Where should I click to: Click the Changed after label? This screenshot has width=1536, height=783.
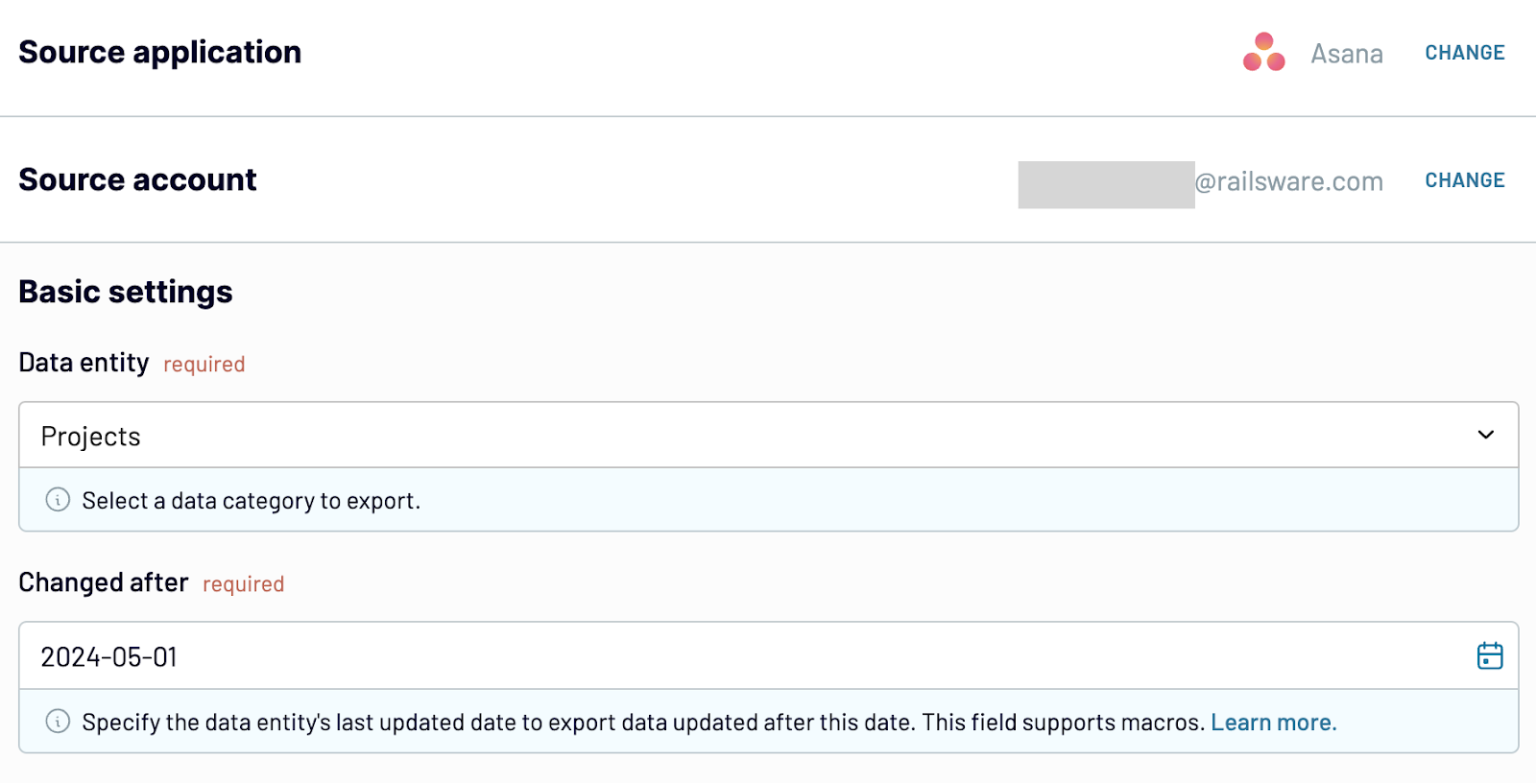(x=103, y=582)
